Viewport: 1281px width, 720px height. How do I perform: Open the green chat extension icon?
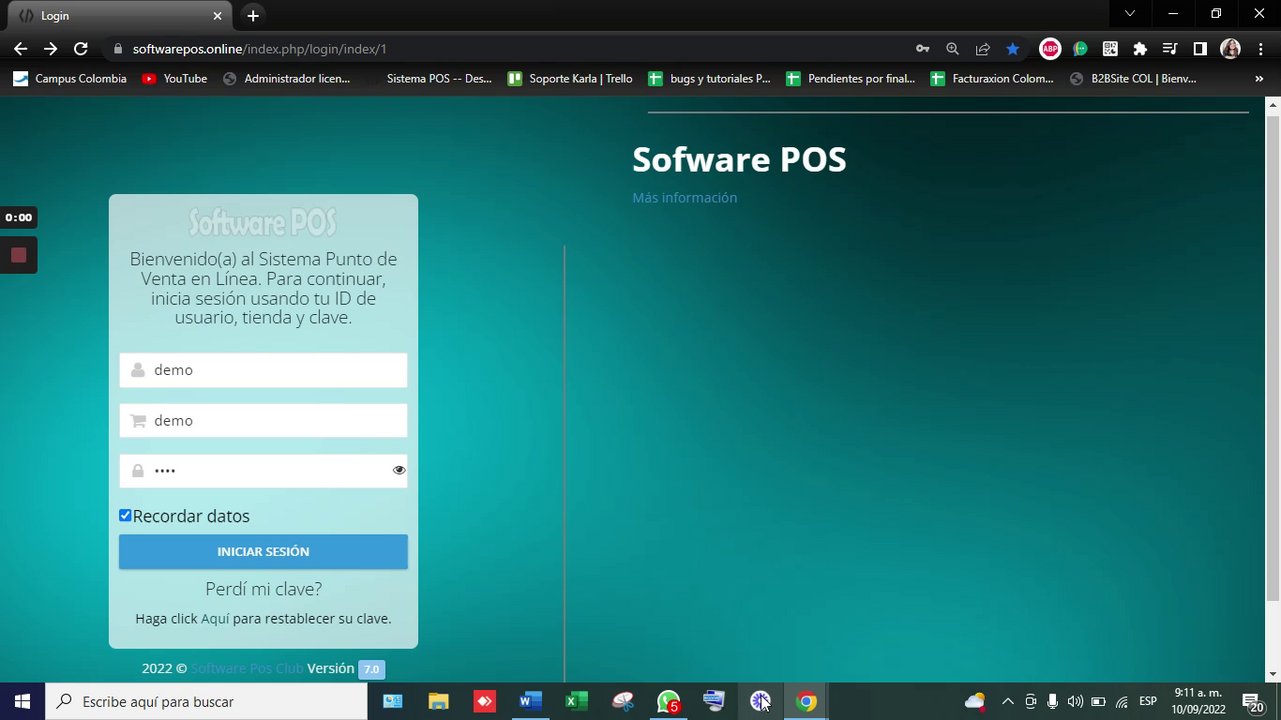coord(1080,48)
